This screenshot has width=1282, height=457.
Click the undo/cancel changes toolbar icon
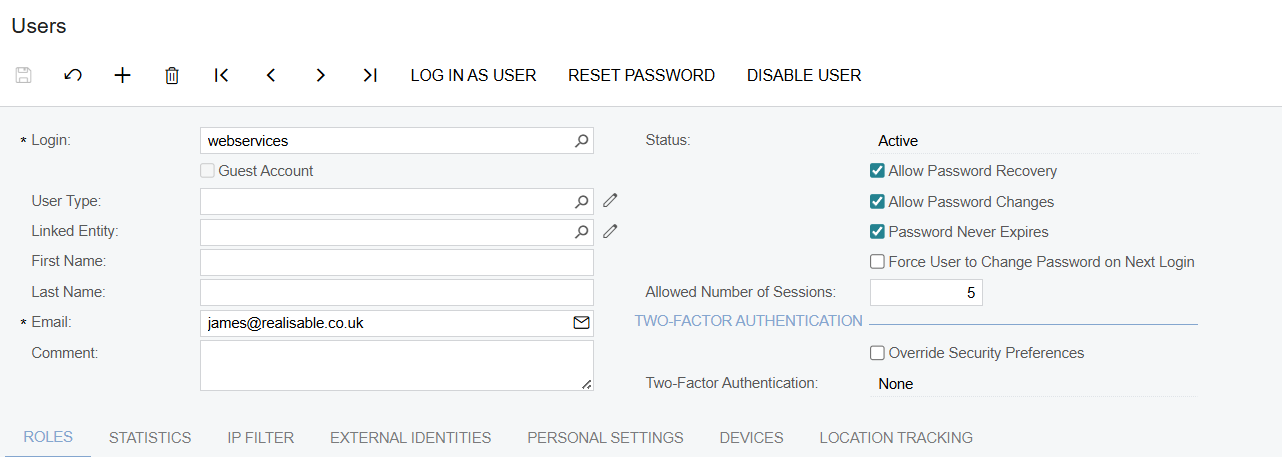[73, 75]
